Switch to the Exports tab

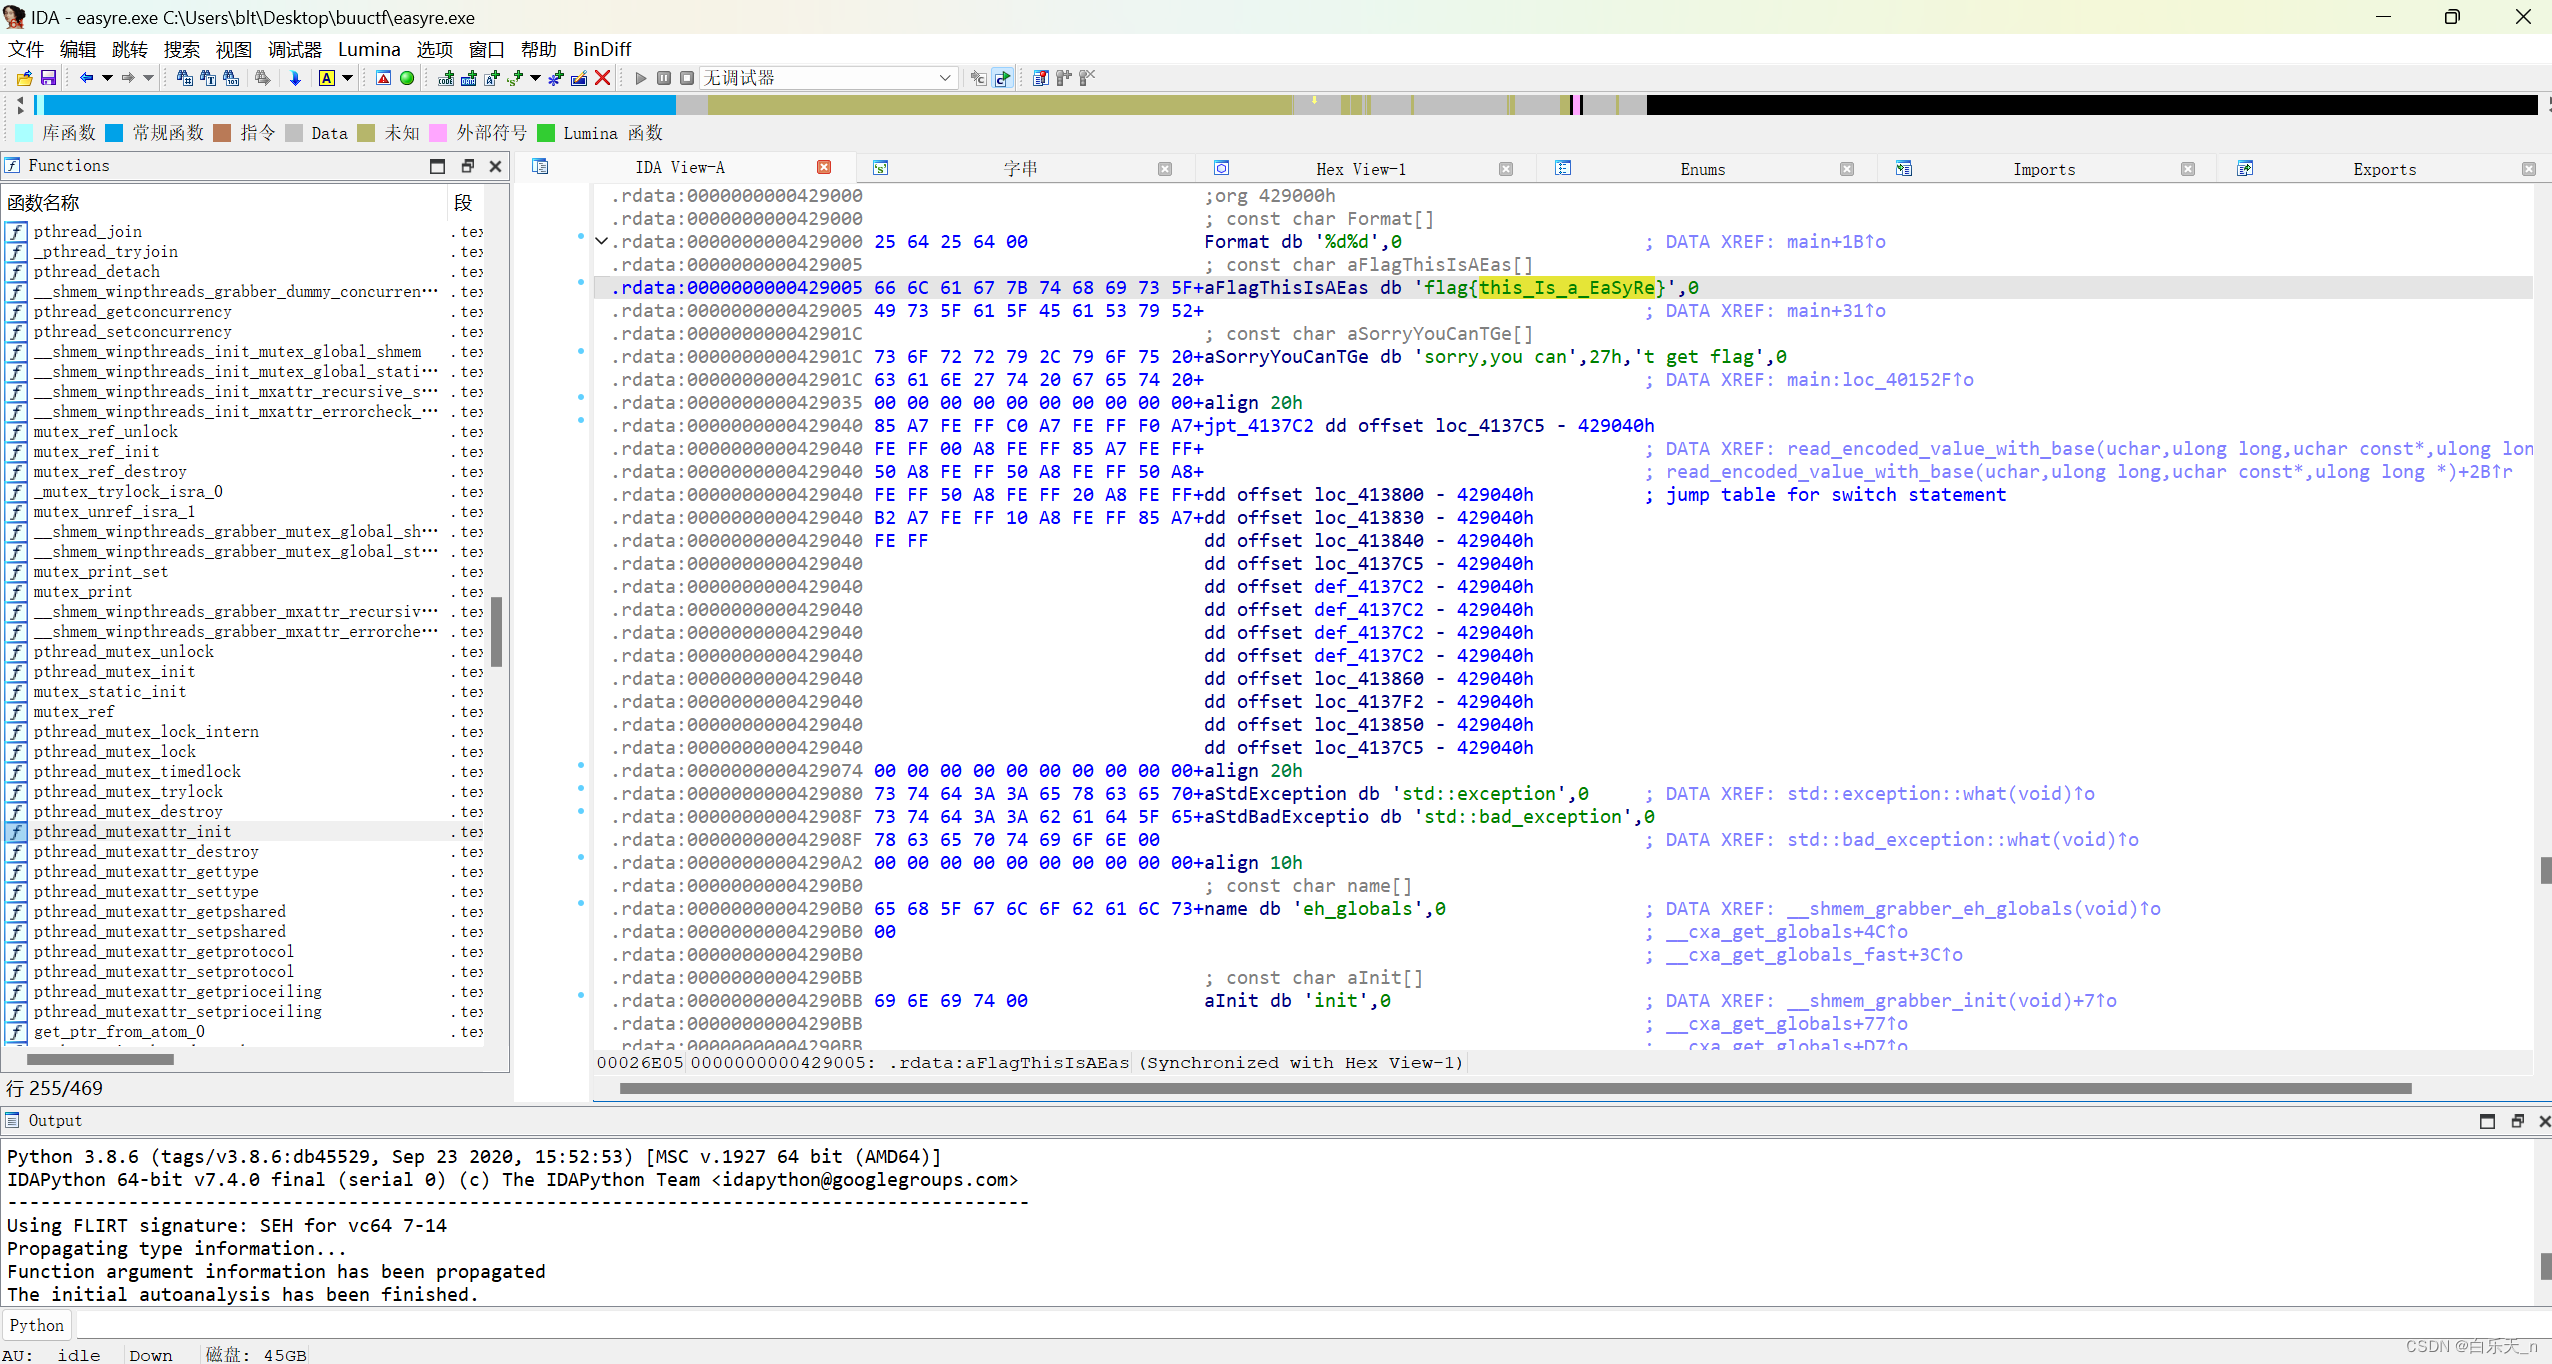2383,167
